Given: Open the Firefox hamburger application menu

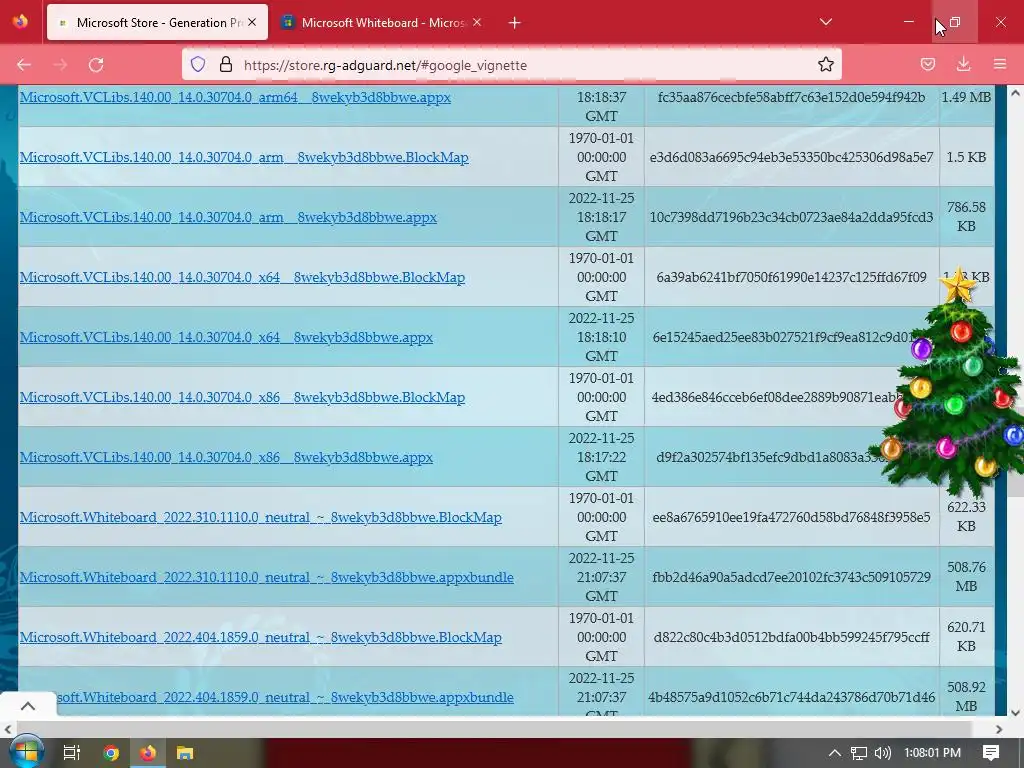Looking at the screenshot, I should pos(1000,64).
